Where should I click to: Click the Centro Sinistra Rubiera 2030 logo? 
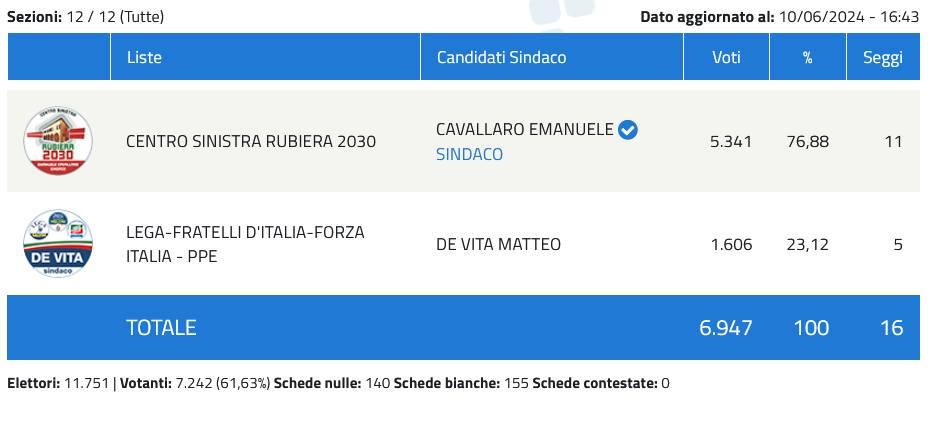58,141
